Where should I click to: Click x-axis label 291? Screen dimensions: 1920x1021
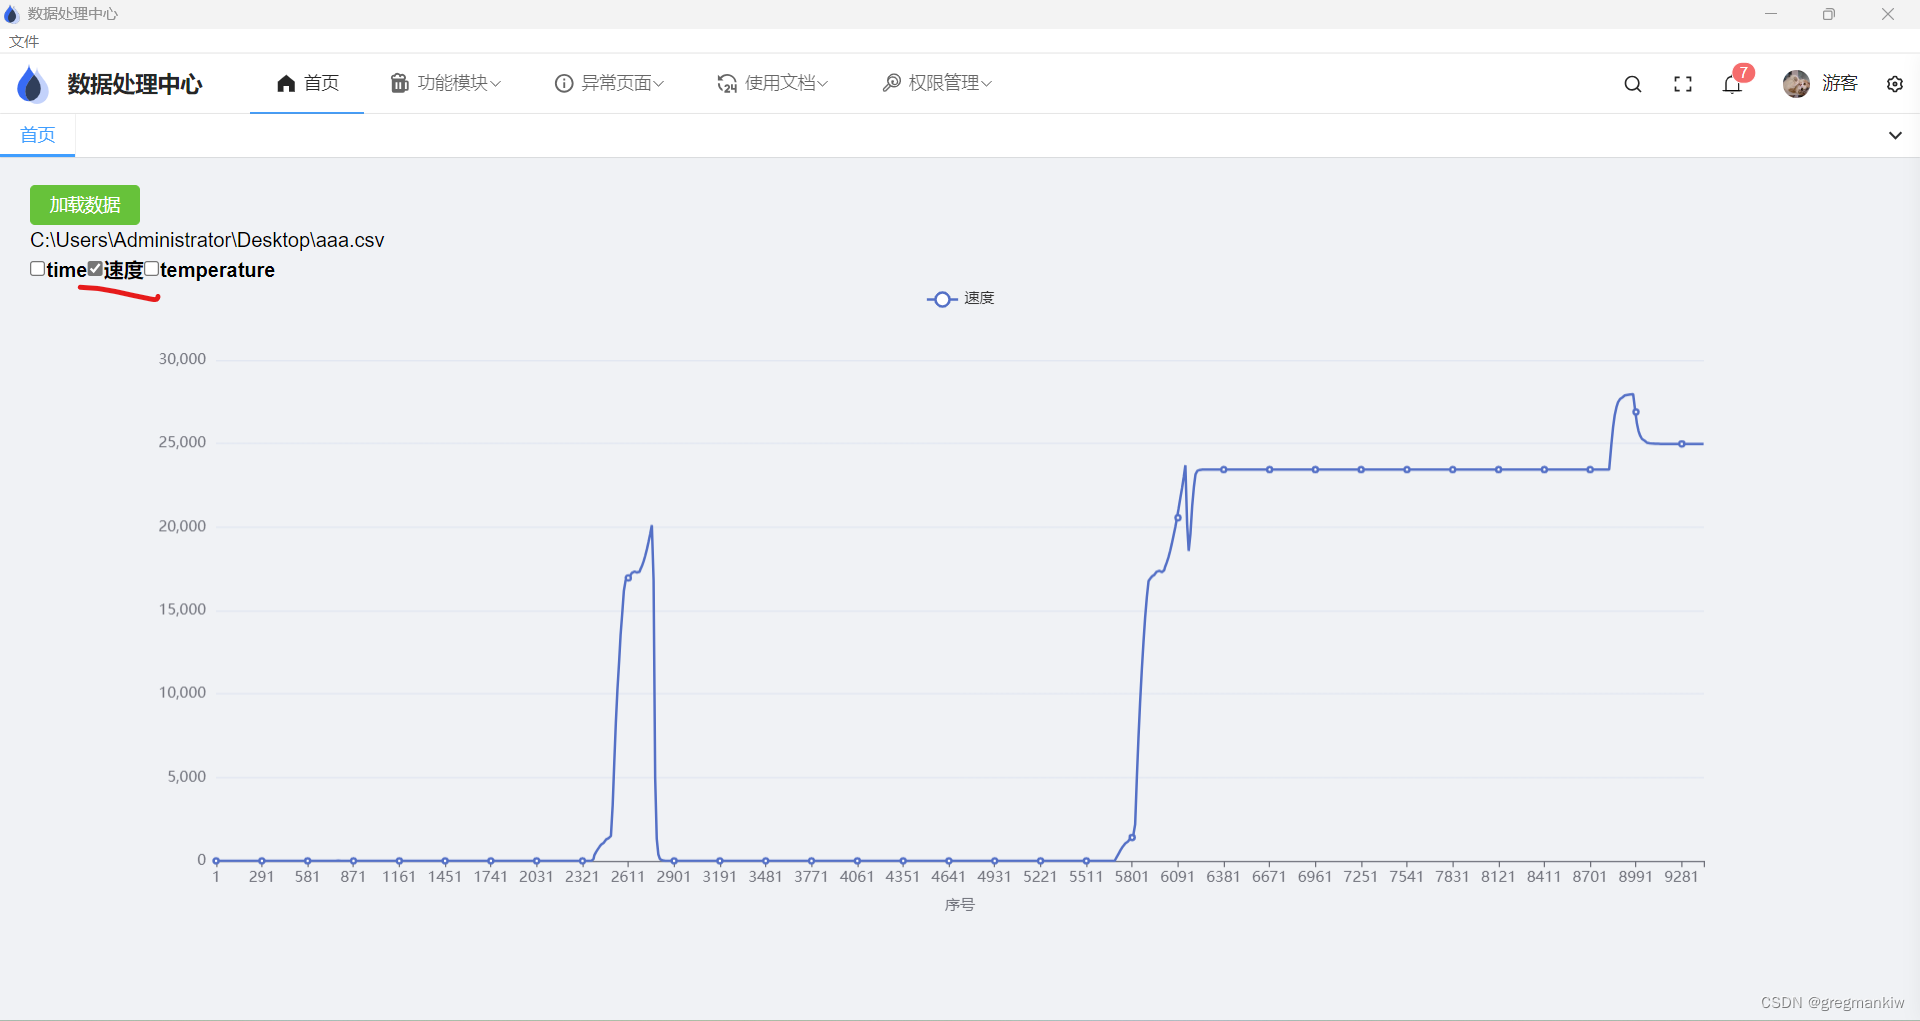pyautogui.click(x=261, y=876)
